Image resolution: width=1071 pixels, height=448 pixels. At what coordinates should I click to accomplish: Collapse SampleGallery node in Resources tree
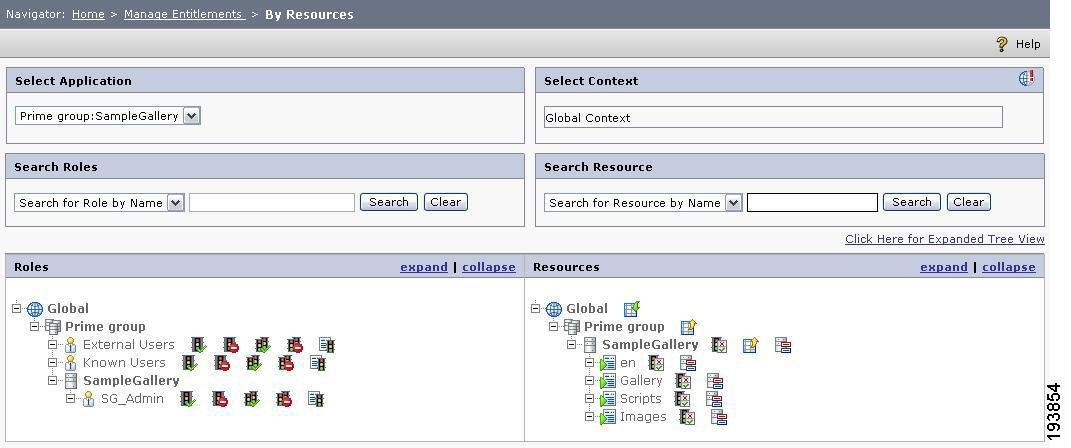pos(572,345)
